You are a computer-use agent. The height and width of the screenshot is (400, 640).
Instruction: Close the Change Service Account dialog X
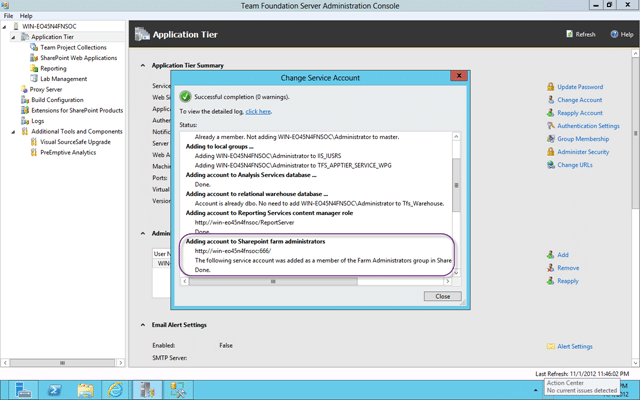tap(459, 76)
